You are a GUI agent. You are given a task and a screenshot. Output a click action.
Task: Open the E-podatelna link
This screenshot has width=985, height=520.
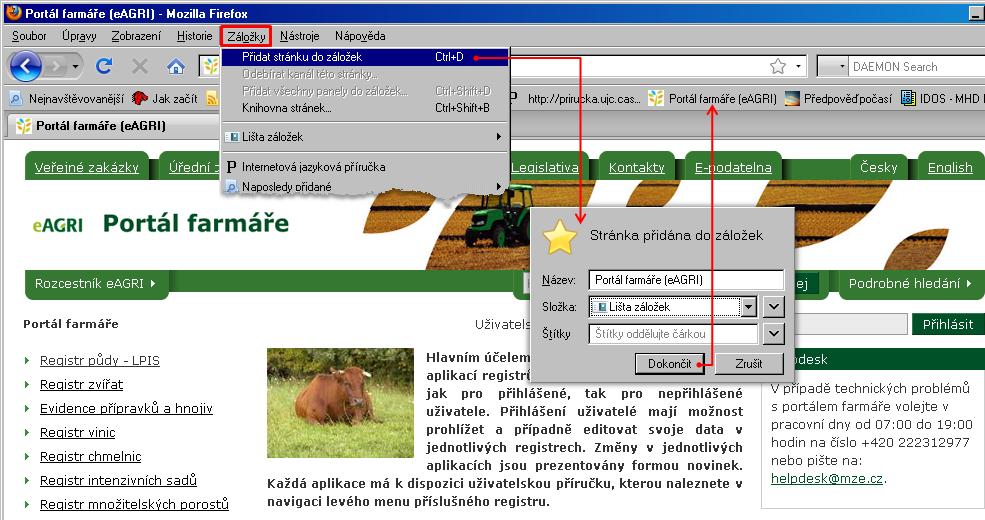point(733,167)
